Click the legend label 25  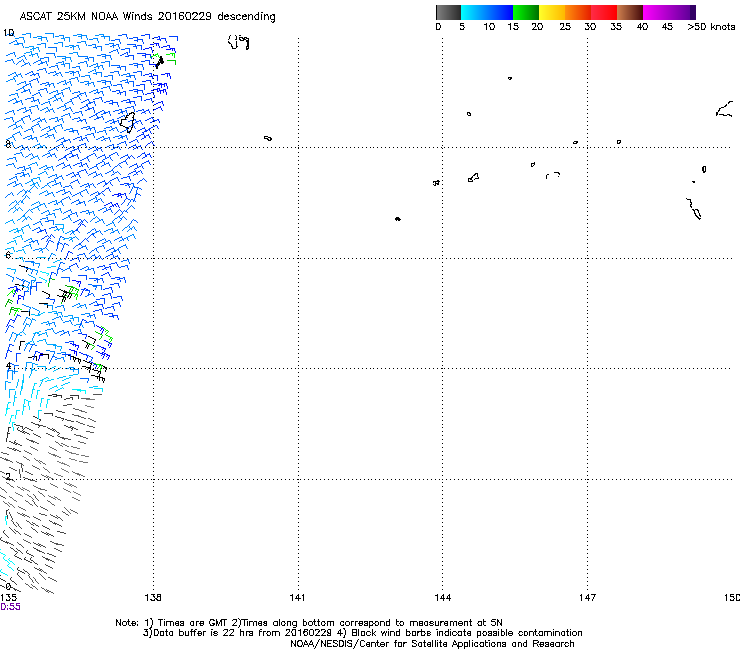pos(565,26)
